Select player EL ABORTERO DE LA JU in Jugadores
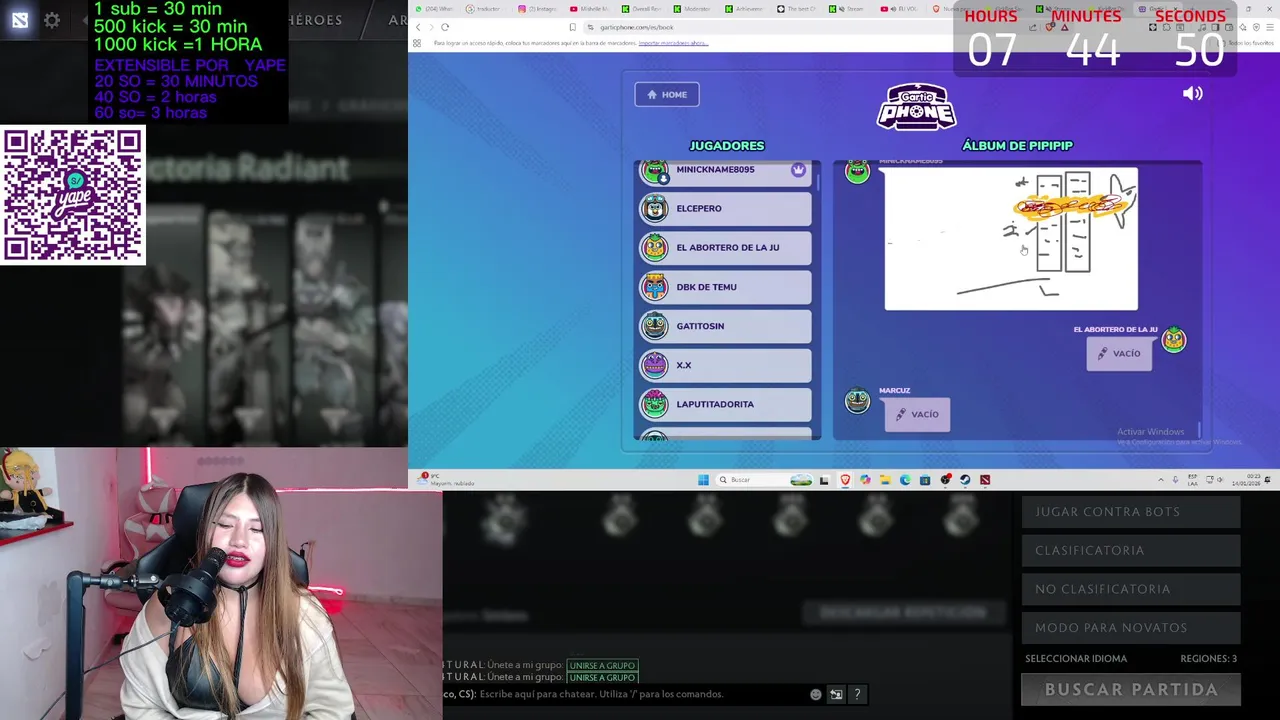Viewport: 1280px width, 720px height. tap(726, 247)
